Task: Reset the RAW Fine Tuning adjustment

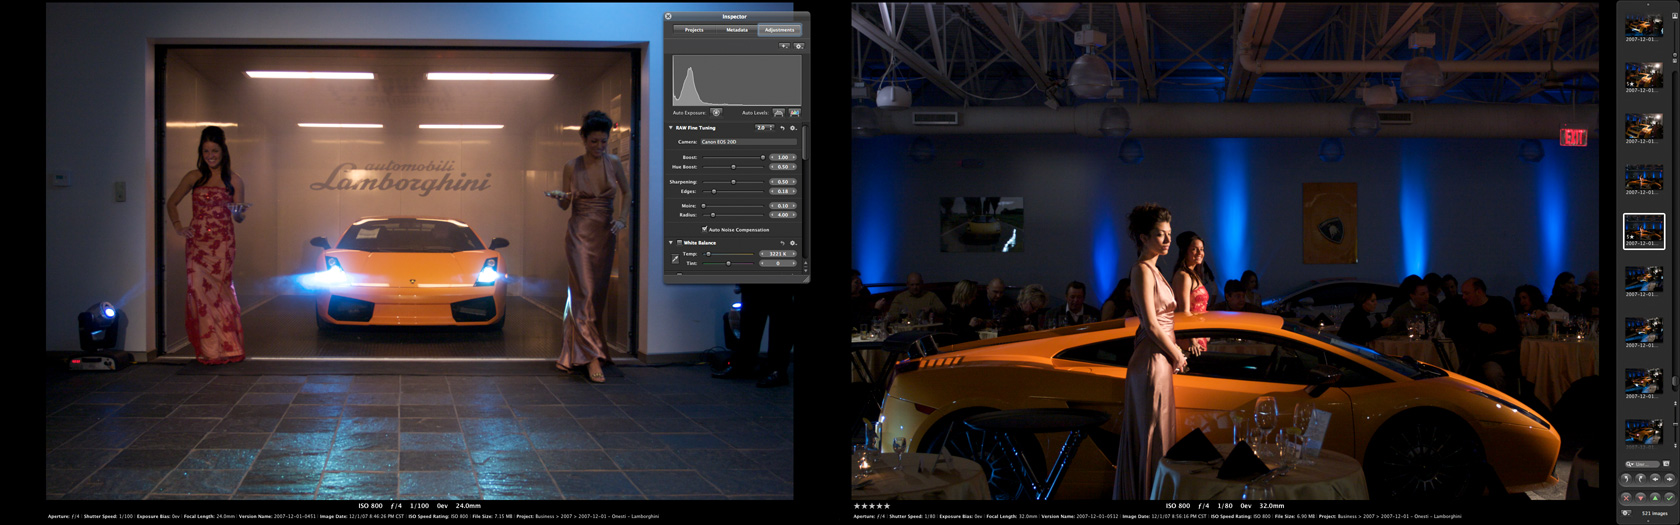Action: (782, 128)
